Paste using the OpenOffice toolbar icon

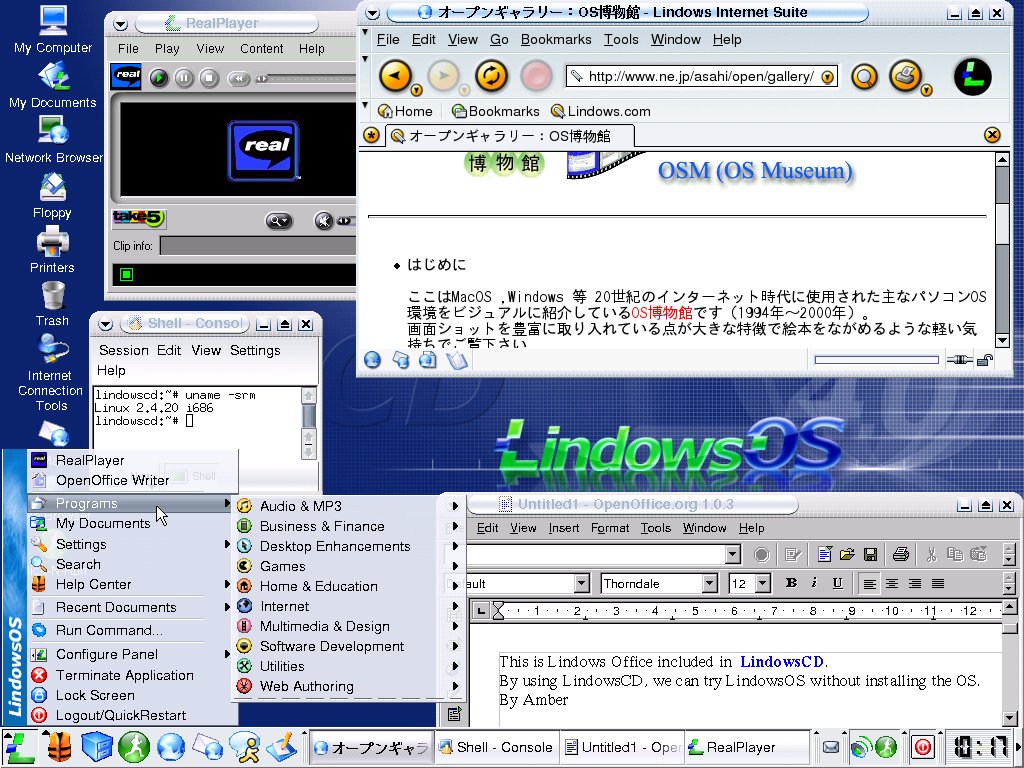click(978, 554)
